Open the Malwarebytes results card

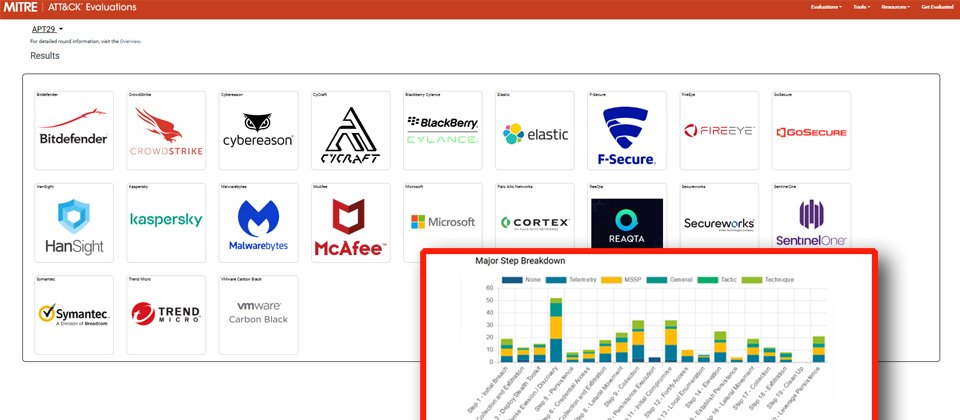click(258, 223)
